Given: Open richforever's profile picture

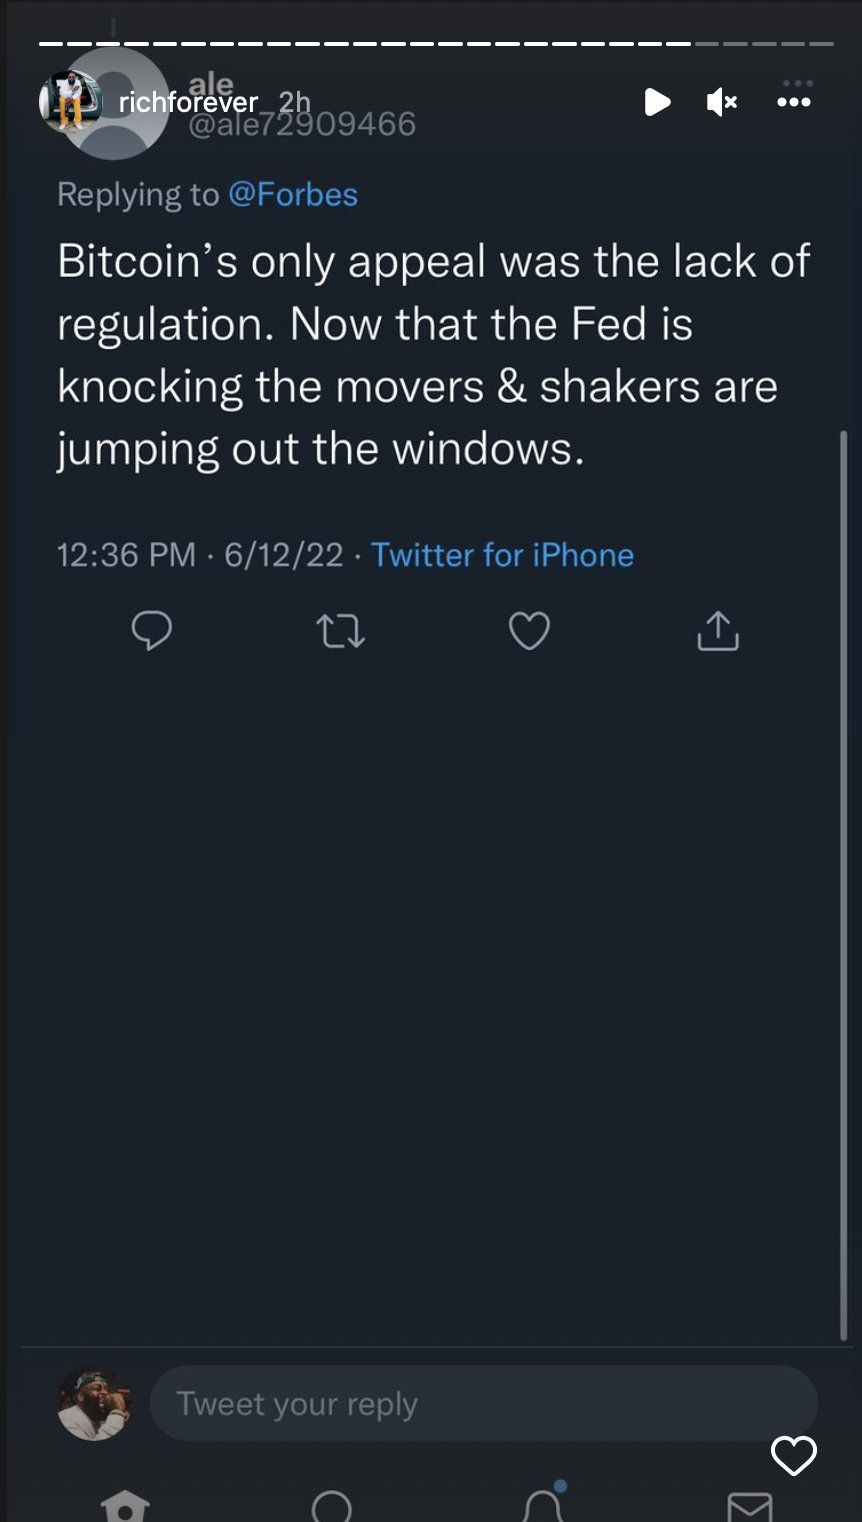Looking at the screenshot, I should point(70,102).
